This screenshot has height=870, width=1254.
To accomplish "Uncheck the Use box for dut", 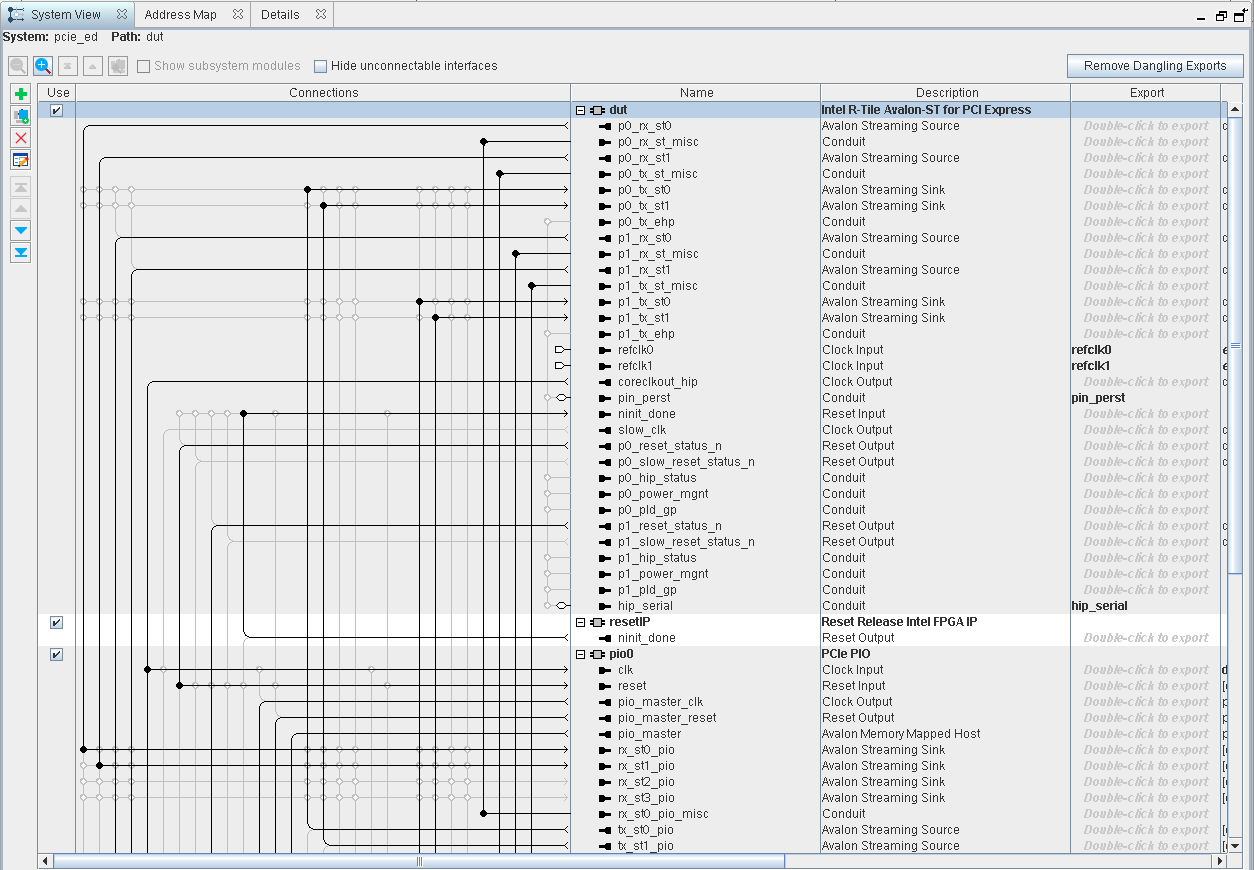I will click(x=57, y=110).
